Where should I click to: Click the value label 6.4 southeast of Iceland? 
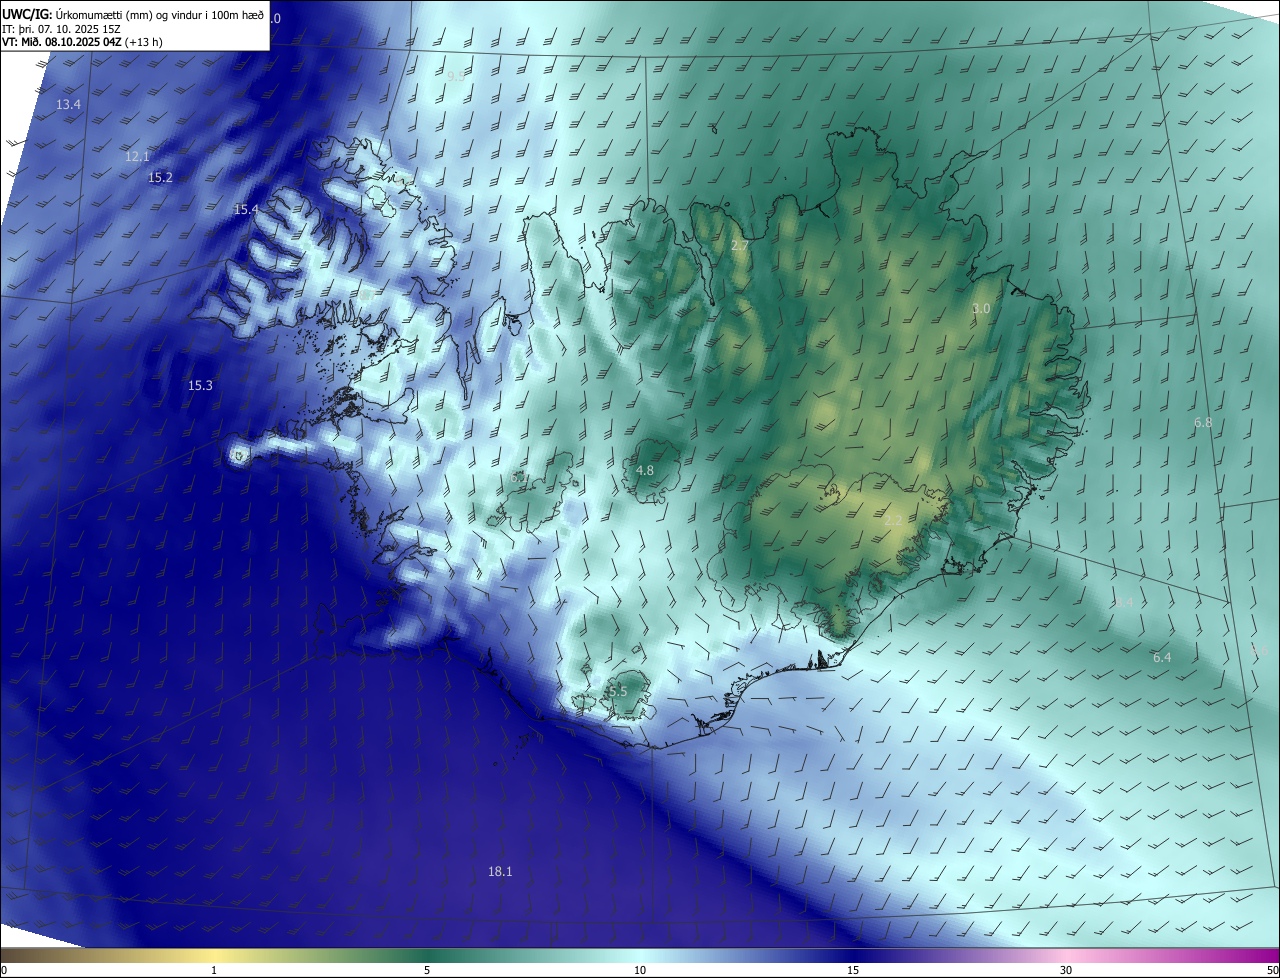(x=1162, y=657)
